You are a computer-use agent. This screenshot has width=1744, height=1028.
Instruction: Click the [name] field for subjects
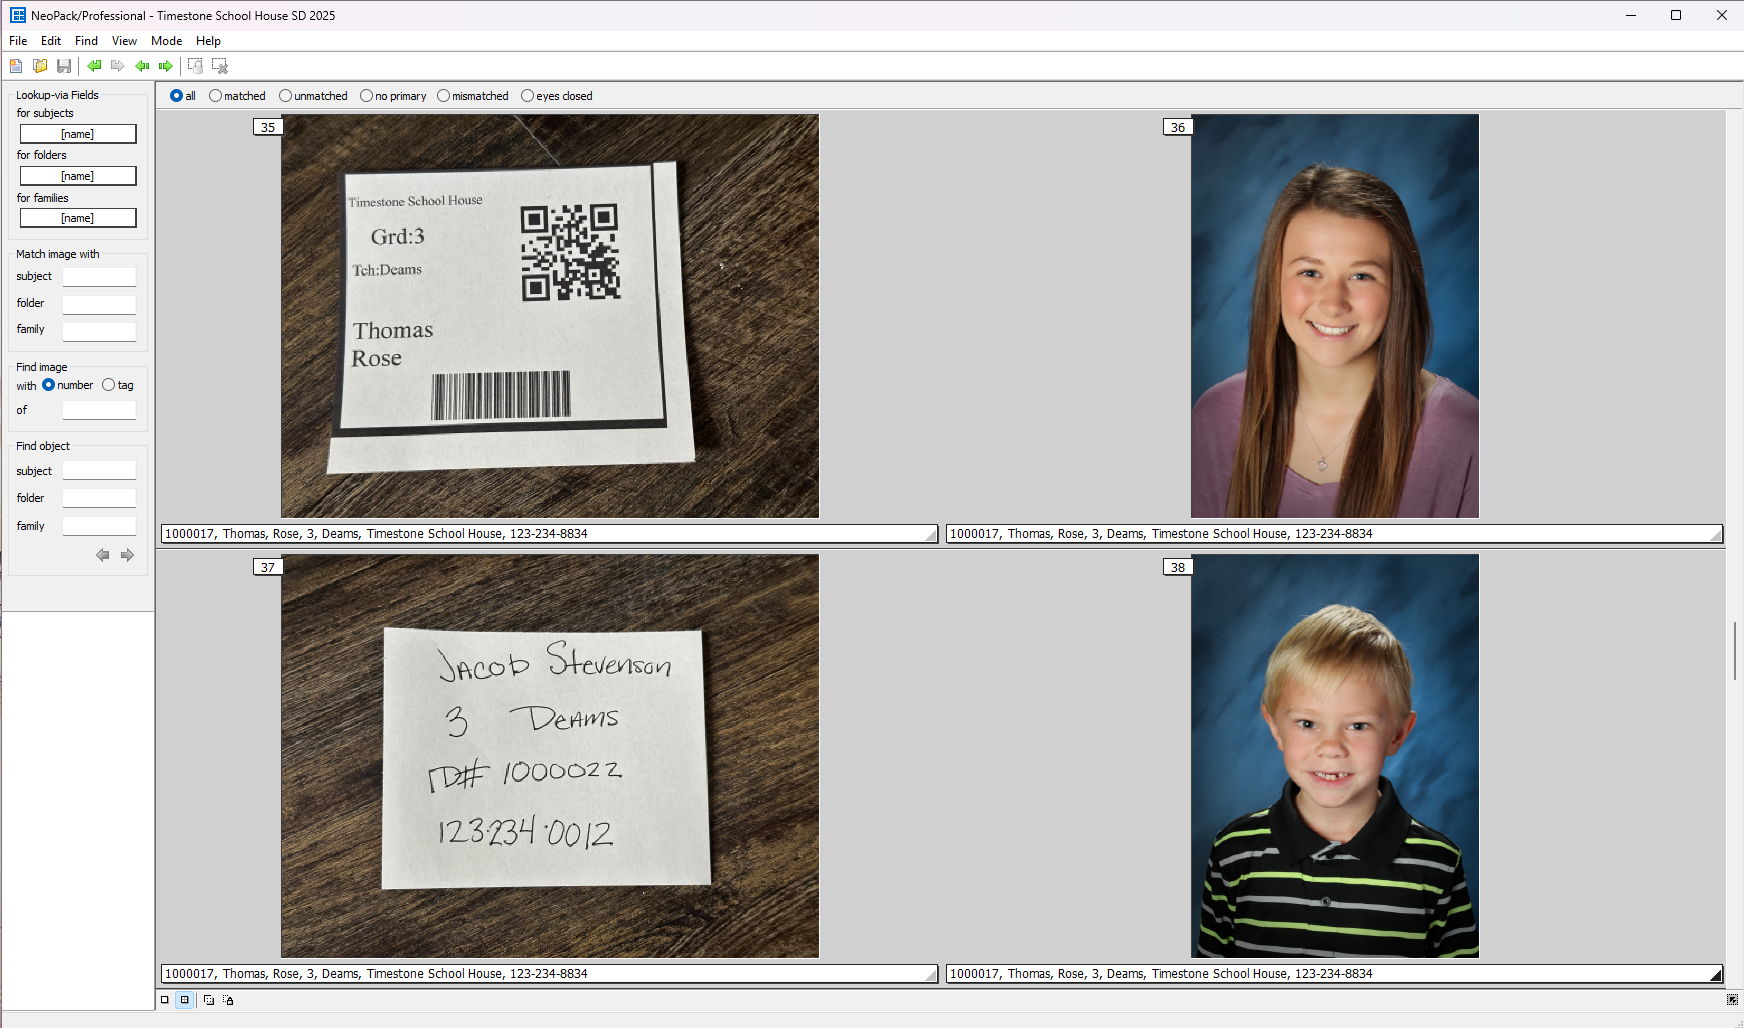78,134
